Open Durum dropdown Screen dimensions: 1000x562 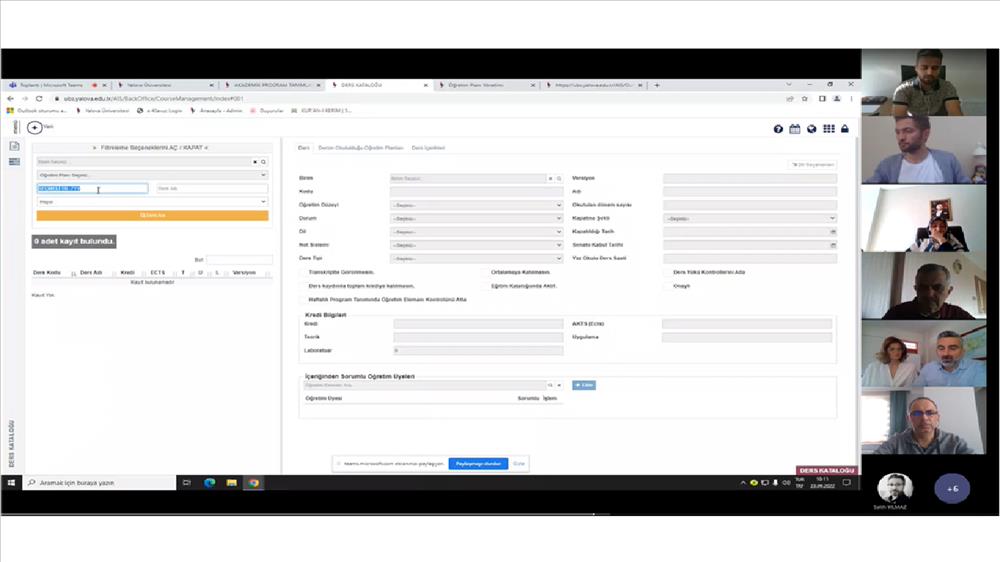476,219
